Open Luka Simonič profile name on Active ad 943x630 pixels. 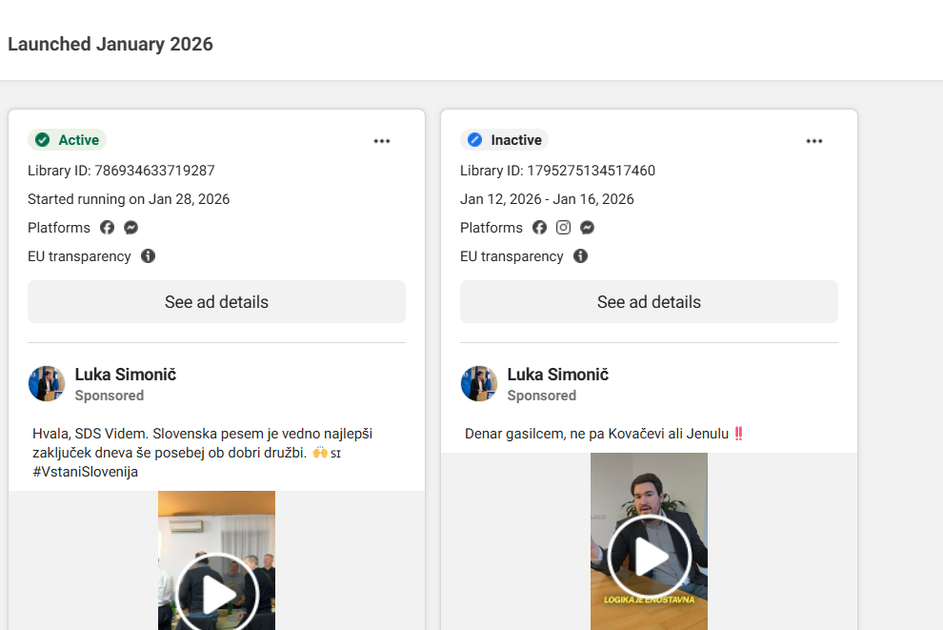point(125,375)
